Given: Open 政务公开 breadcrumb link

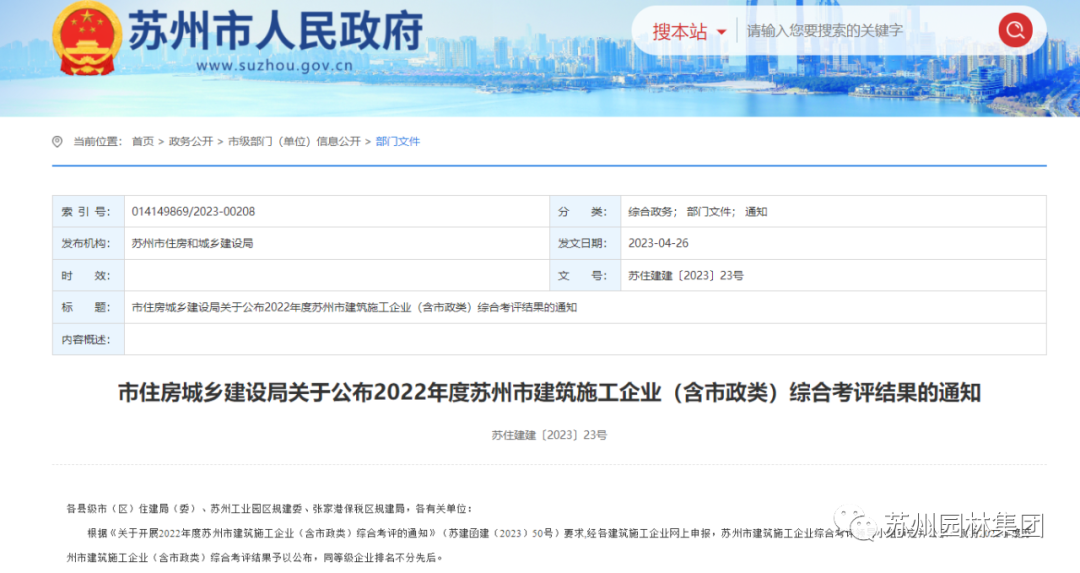Looking at the screenshot, I should pos(190,142).
